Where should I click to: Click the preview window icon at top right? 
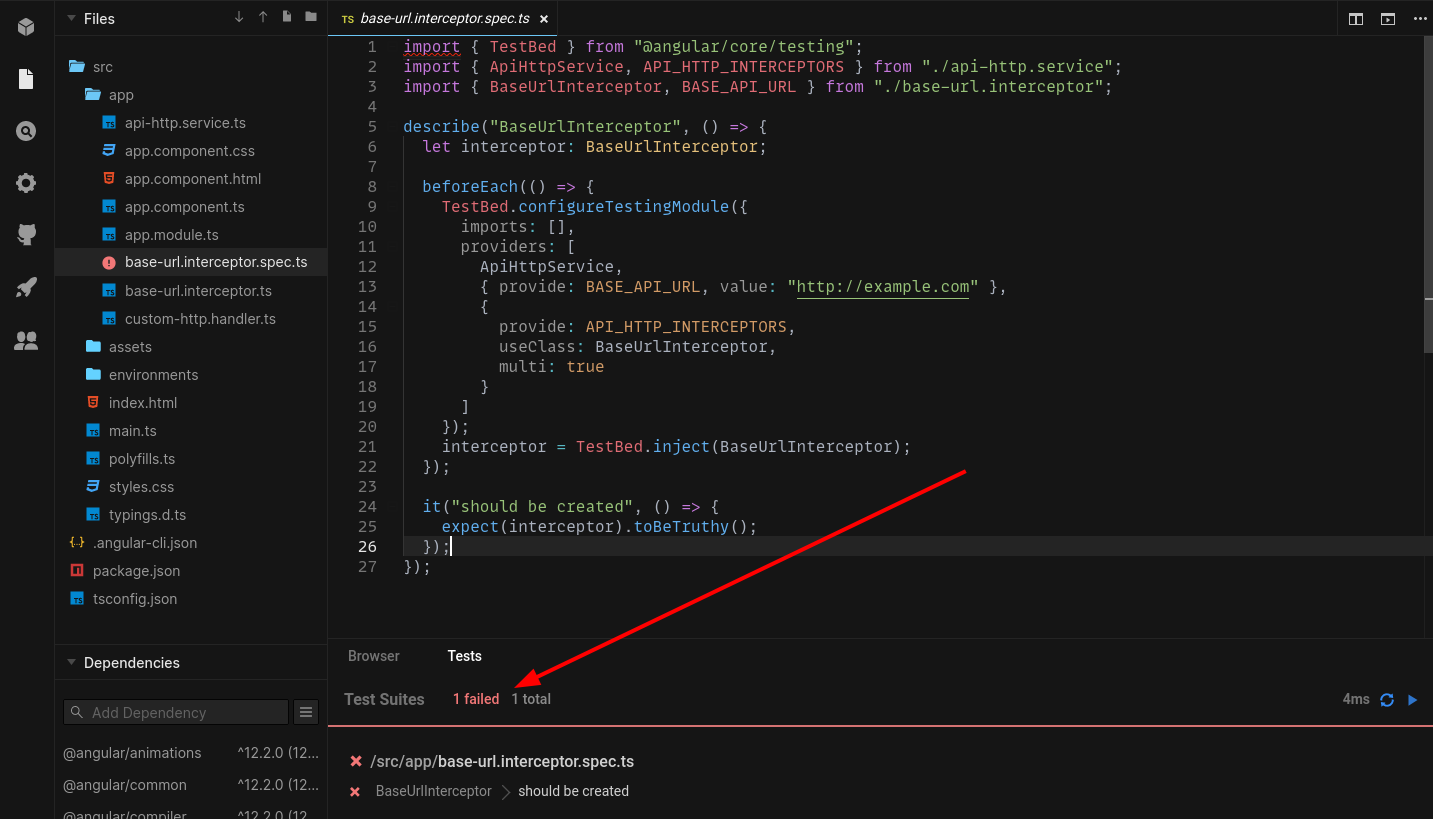click(1388, 19)
